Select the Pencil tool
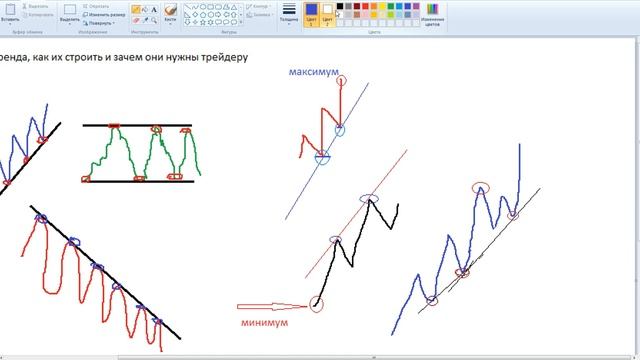 (x=136, y=9)
